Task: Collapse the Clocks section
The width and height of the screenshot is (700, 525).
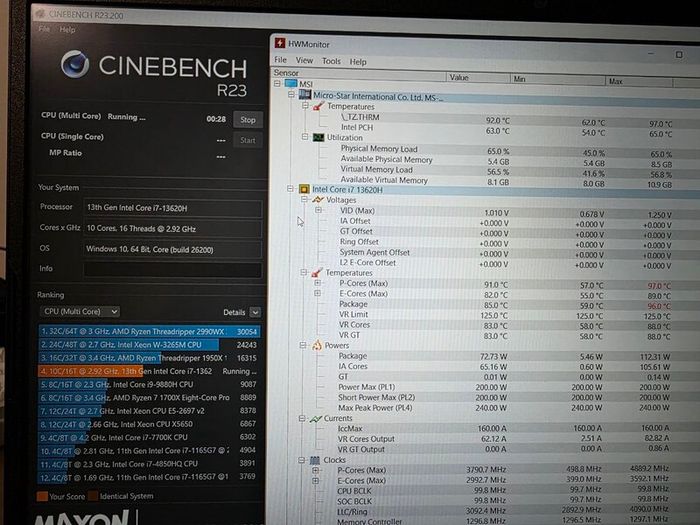Action: pos(301,460)
